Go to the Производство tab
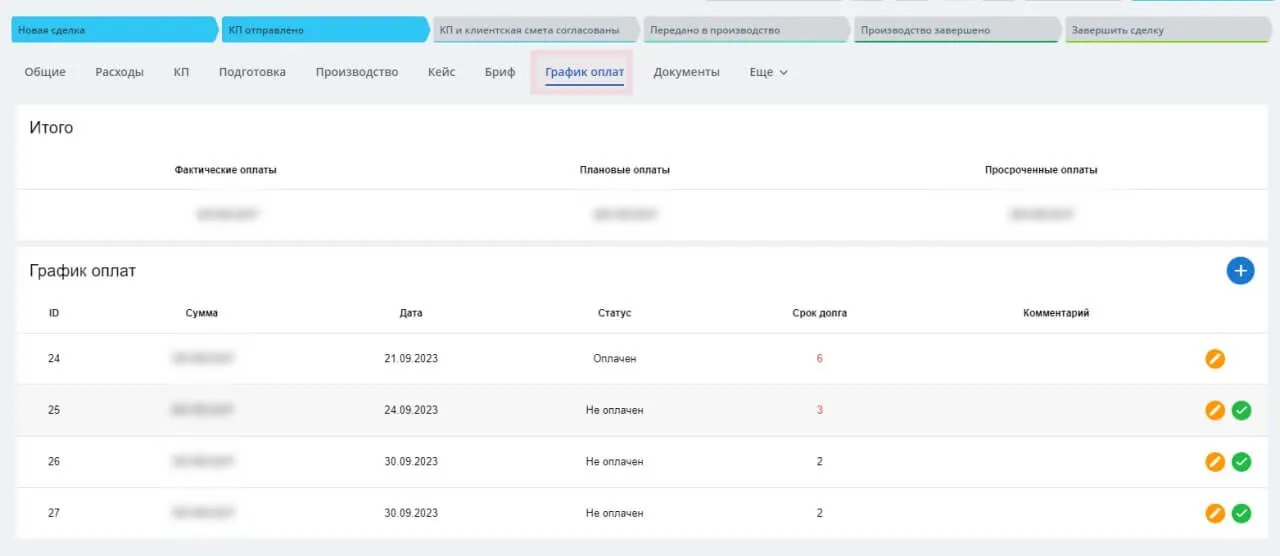This screenshot has width=1280, height=556. pos(356,72)
